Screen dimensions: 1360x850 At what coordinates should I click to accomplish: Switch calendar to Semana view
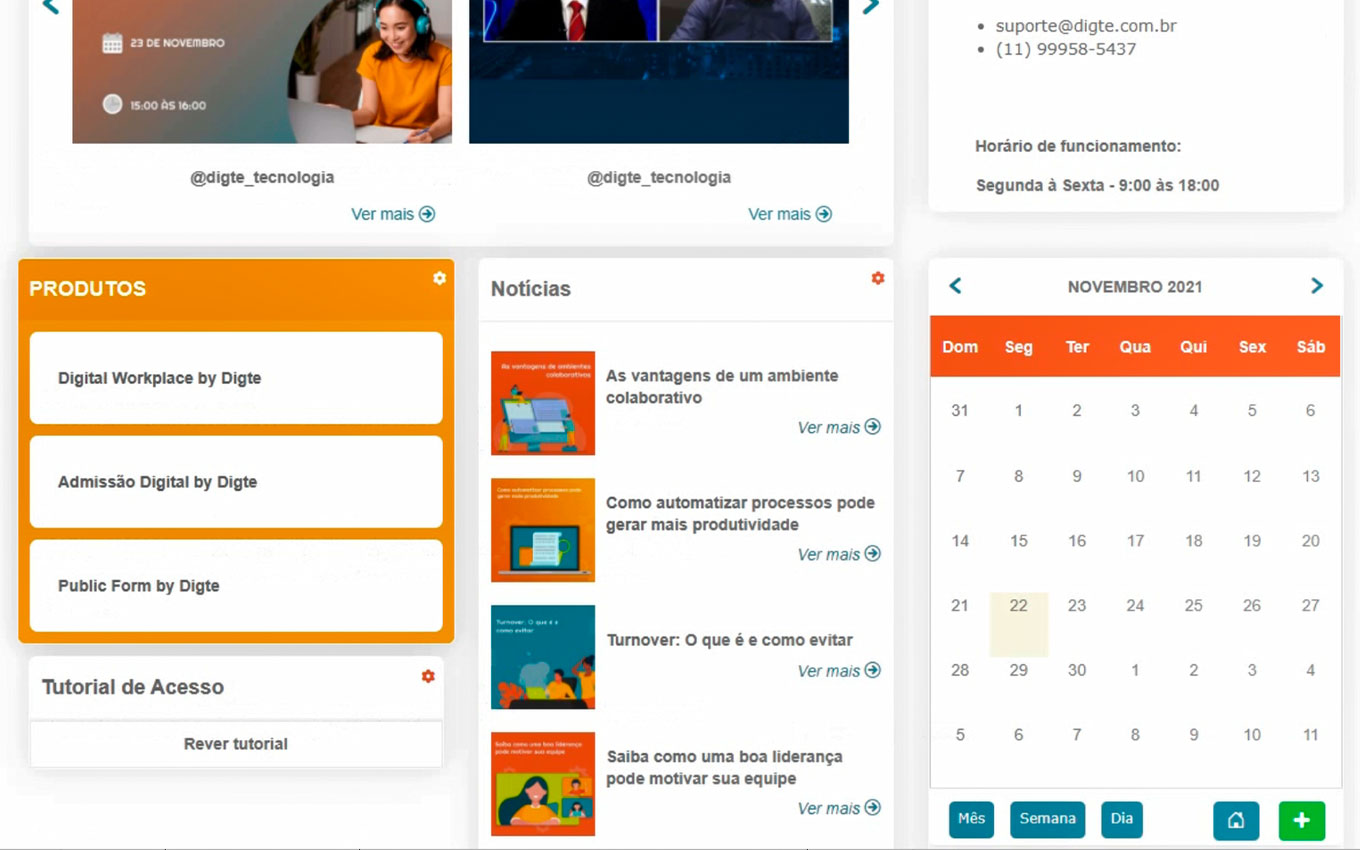coord(1047,819)
